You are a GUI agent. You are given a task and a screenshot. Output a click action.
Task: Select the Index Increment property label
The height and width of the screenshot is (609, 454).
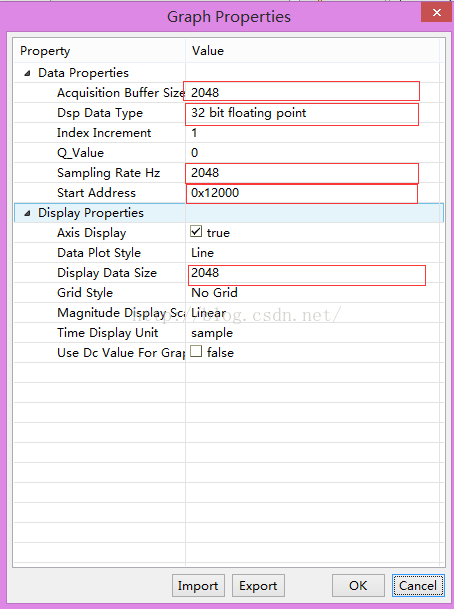coord(104,133)
